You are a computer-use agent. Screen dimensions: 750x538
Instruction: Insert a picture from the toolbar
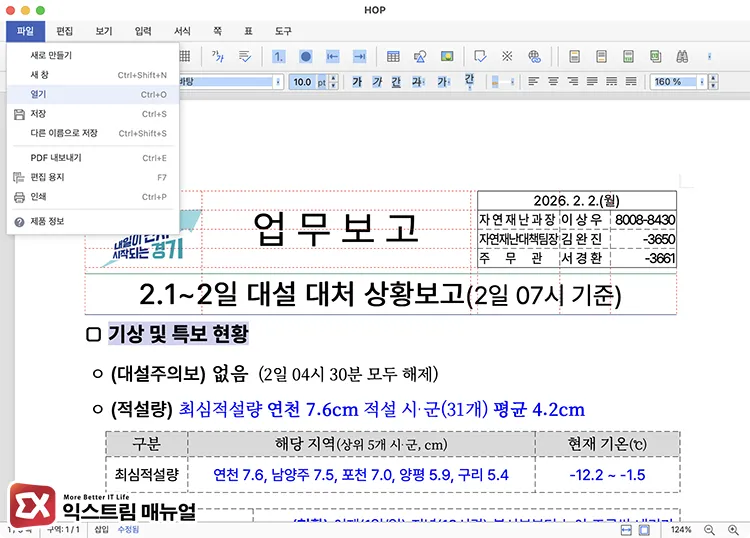point(447,56)
